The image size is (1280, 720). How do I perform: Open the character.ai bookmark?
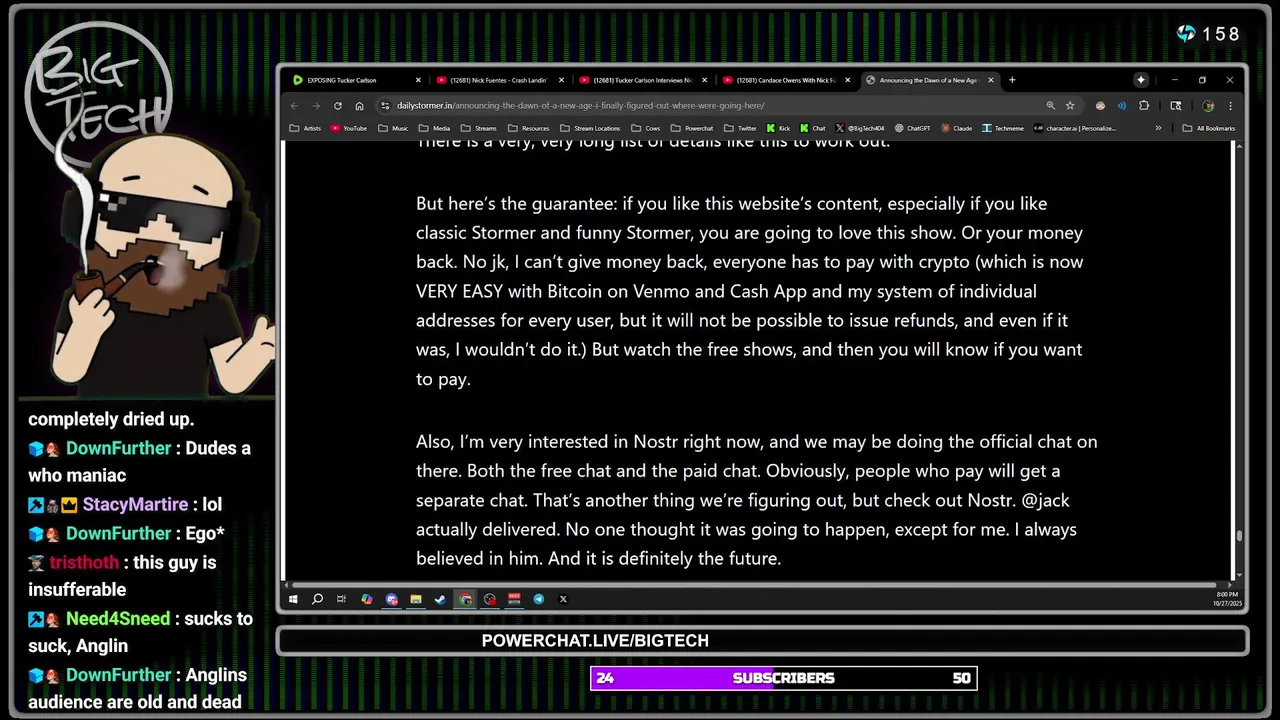(x=1074, y=128)
